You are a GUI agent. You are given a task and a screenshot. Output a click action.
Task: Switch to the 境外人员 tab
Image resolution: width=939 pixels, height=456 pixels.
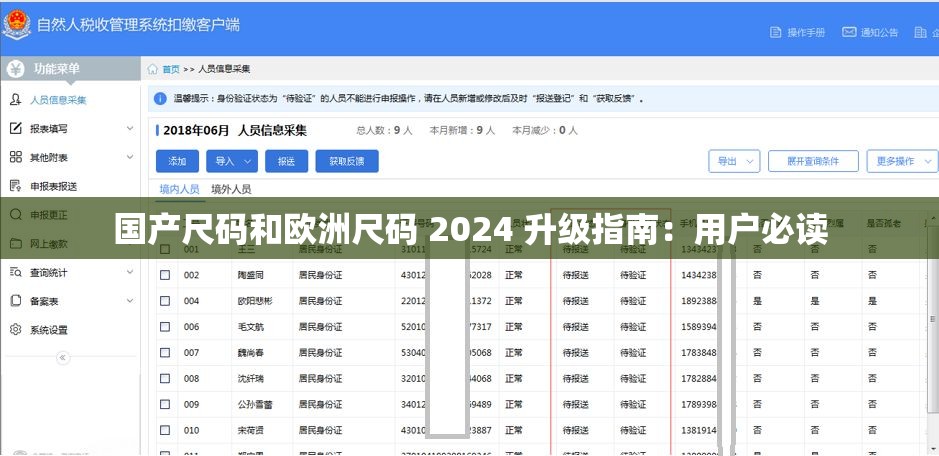(231, 189)
